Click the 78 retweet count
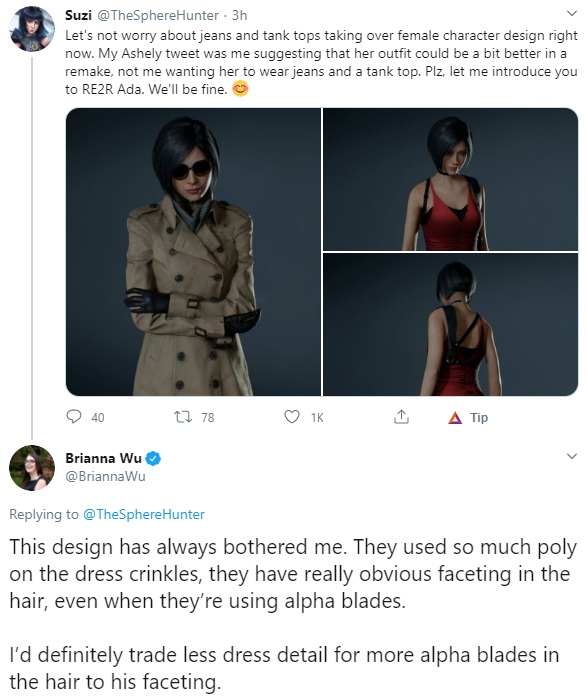The height and width of the screenshot is (698, 587). point(208,418)
